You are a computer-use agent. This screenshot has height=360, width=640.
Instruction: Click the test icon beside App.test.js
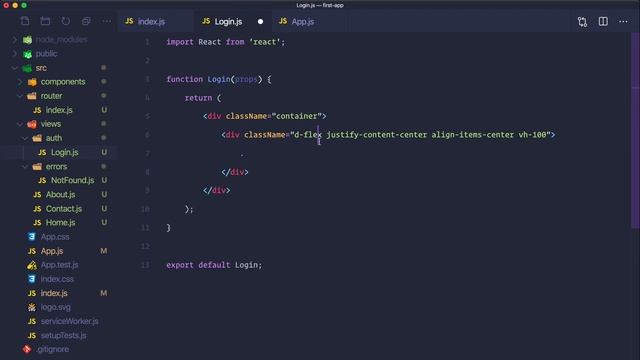(x=32, y=265)
